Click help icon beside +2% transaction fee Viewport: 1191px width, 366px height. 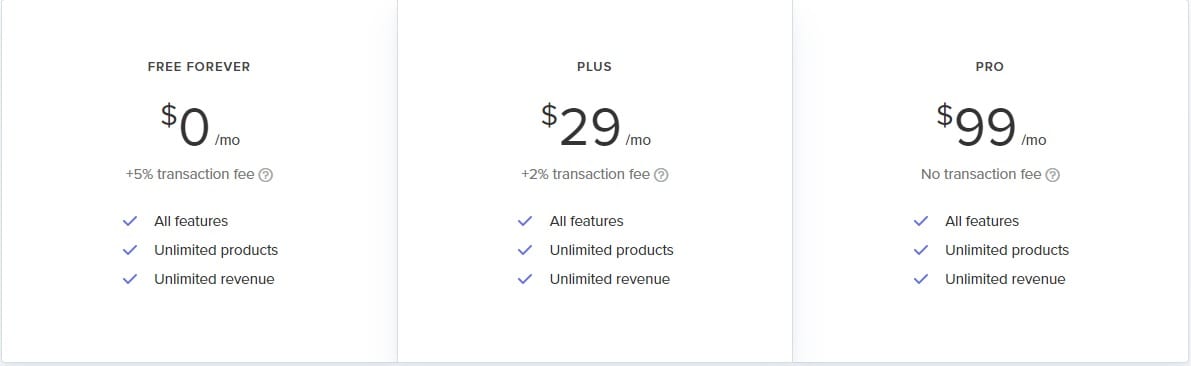(x=662, y=175)
